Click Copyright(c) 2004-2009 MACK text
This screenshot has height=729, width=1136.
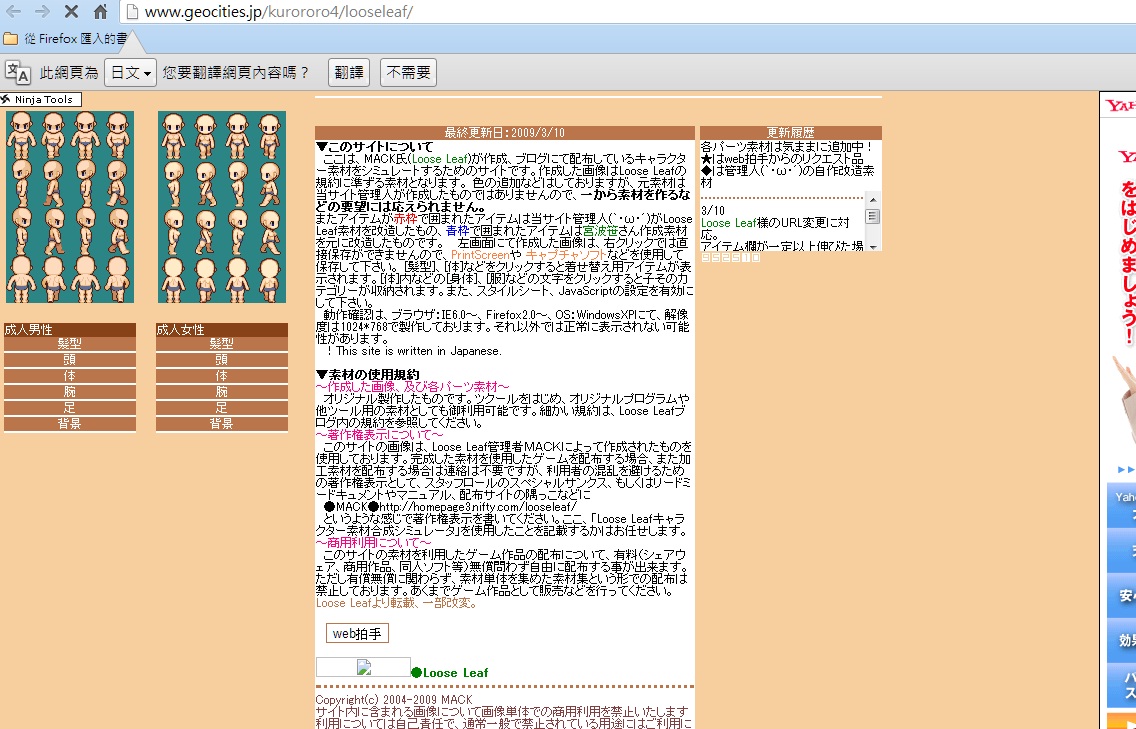393,700
